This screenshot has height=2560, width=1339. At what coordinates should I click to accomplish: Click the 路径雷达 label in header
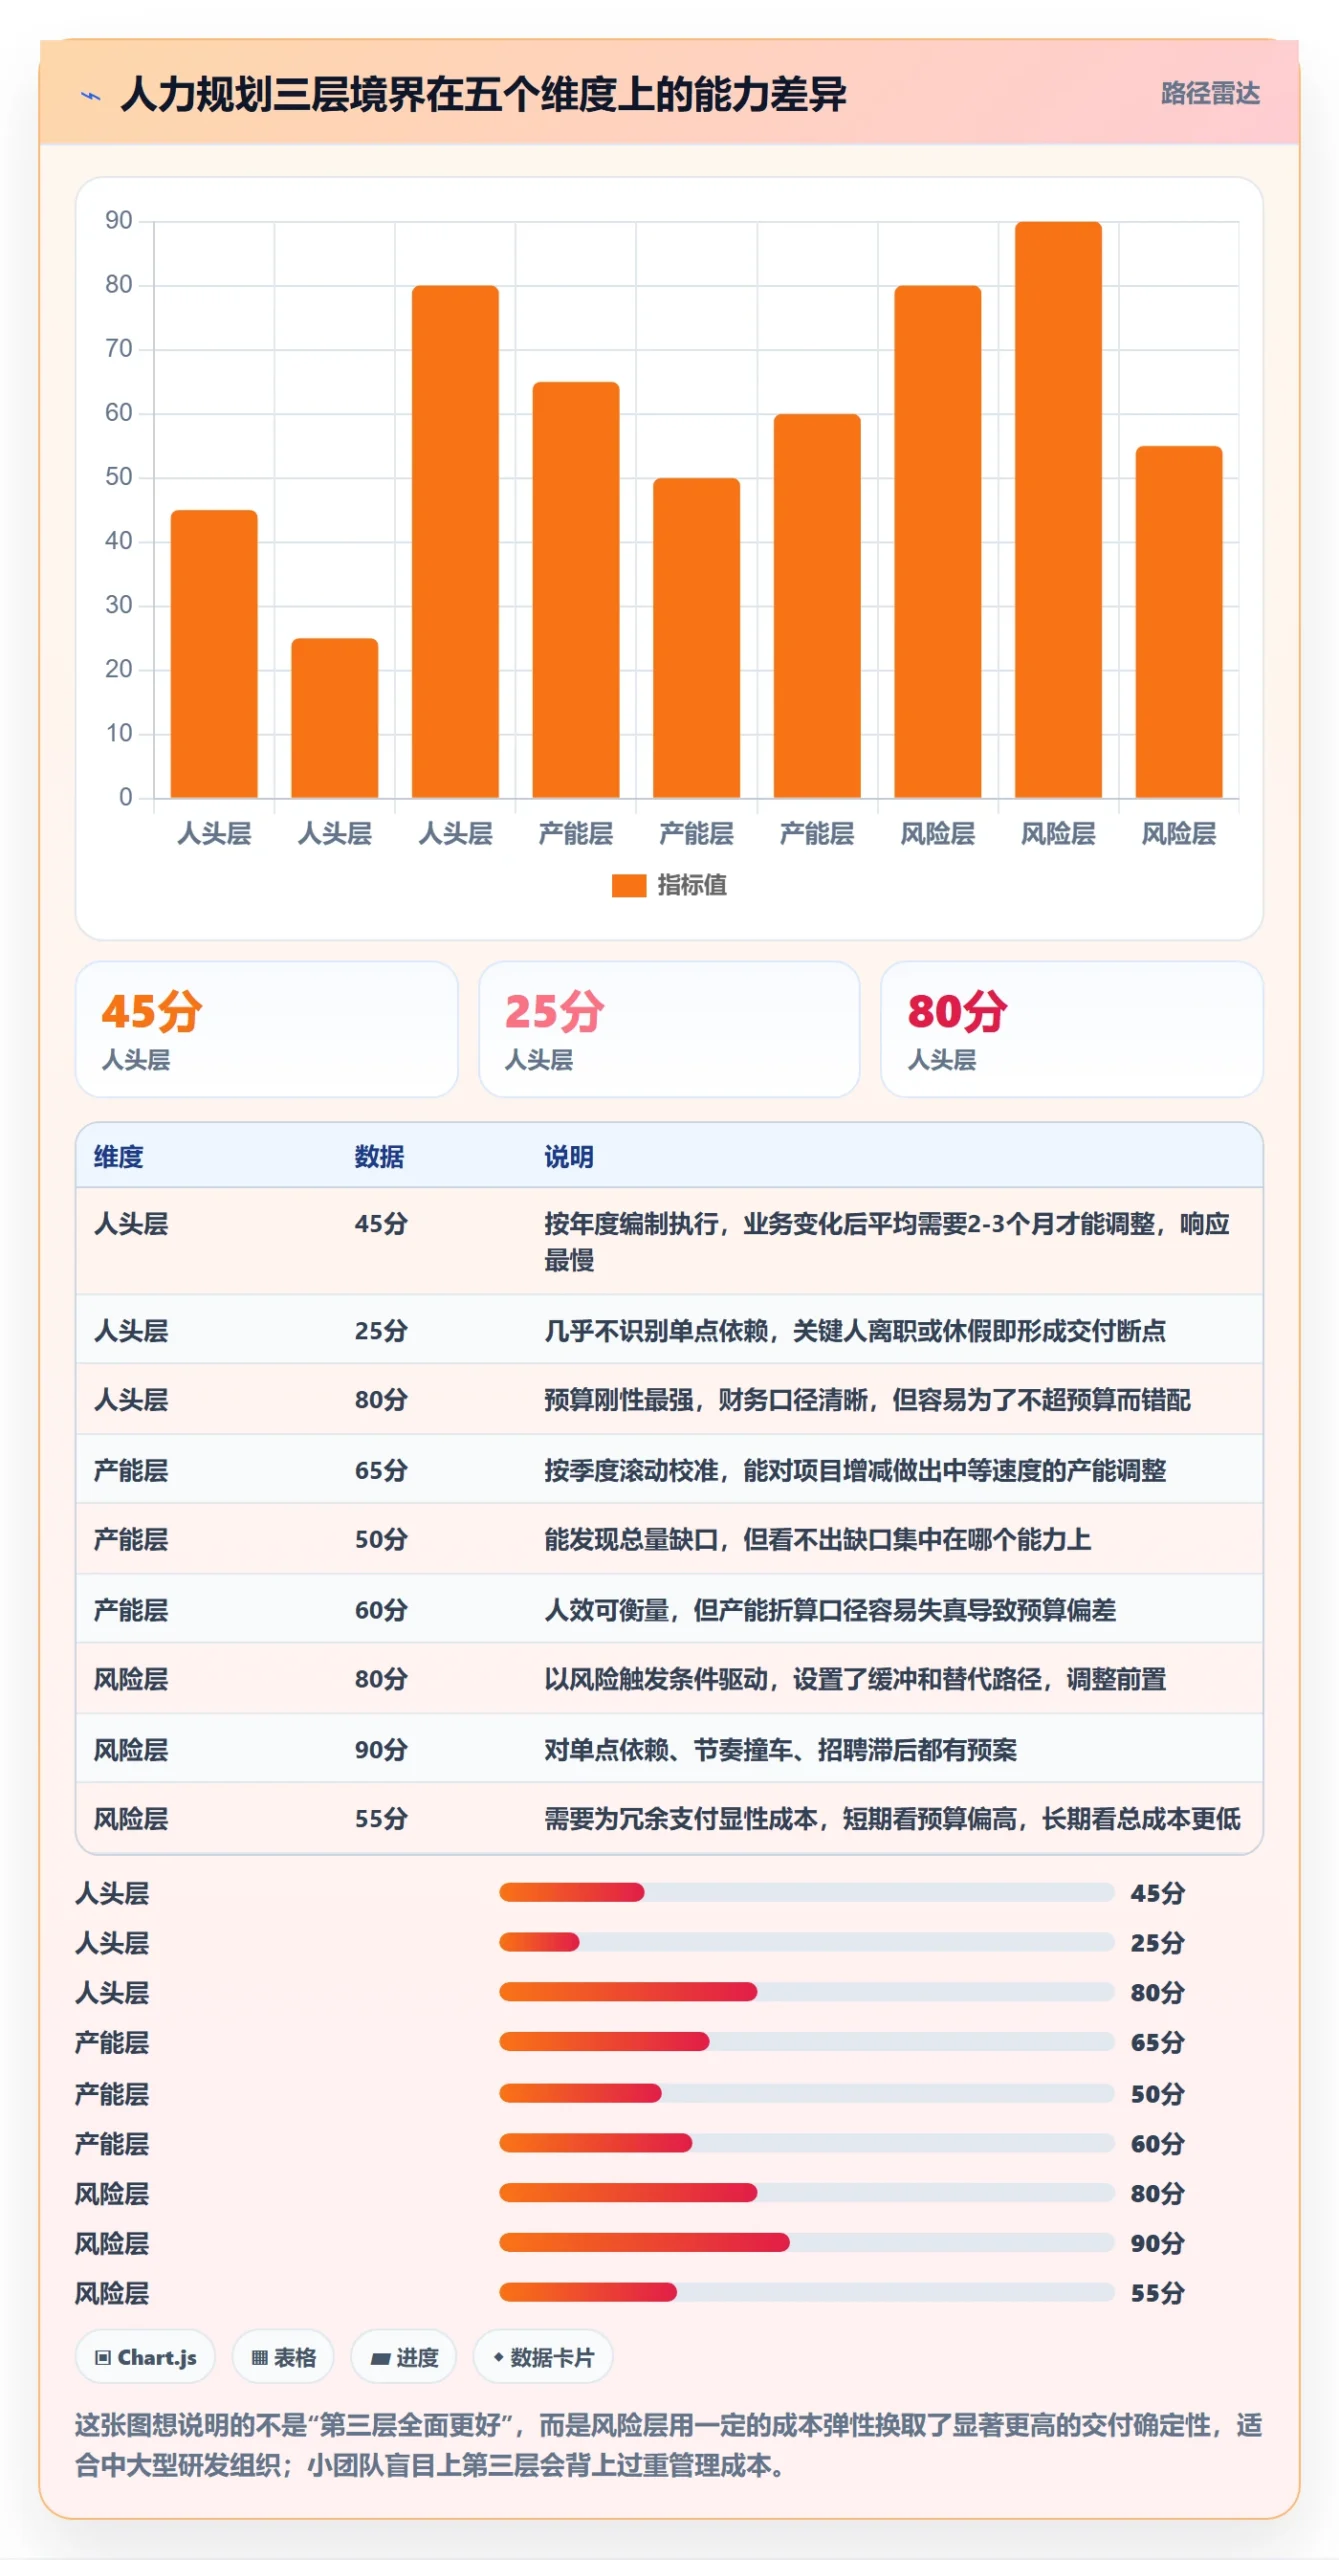tap(1209, 94)
